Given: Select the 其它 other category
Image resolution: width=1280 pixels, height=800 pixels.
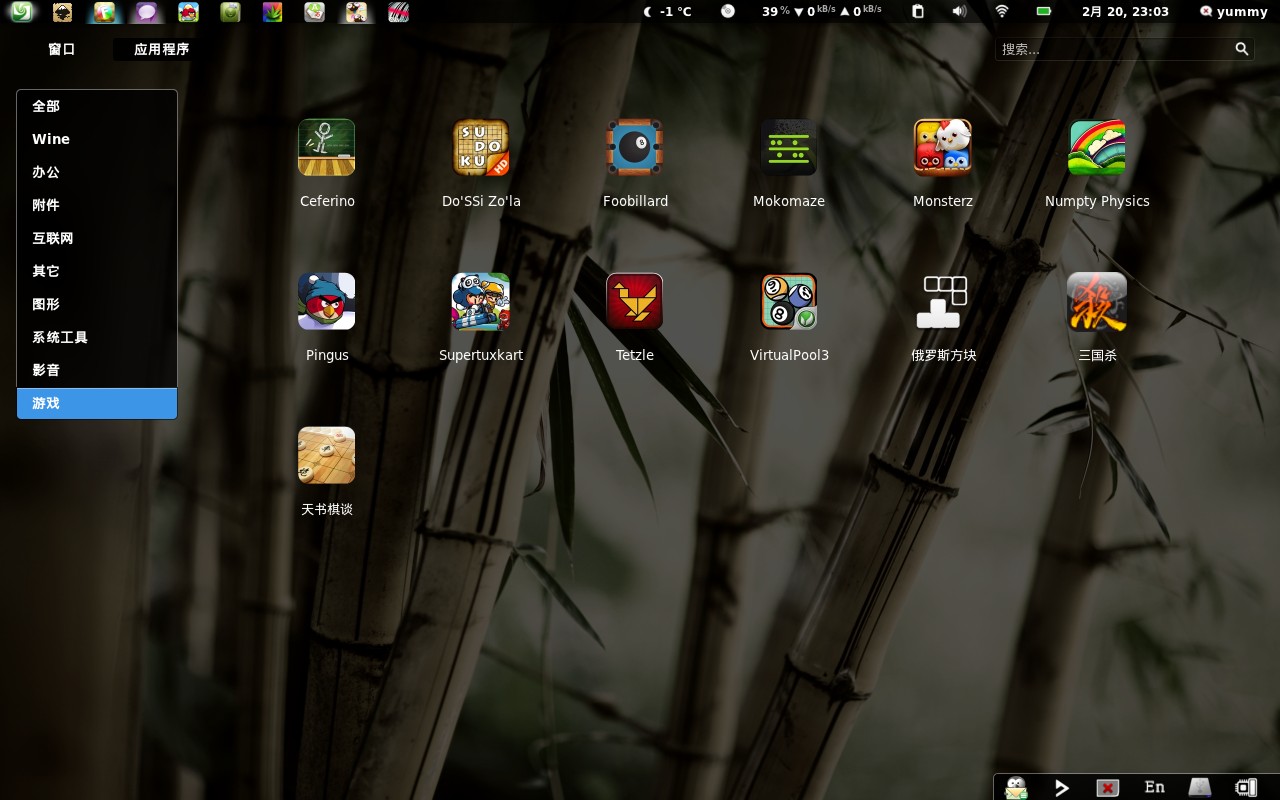Looking at the screenshot, I should 97,271.
